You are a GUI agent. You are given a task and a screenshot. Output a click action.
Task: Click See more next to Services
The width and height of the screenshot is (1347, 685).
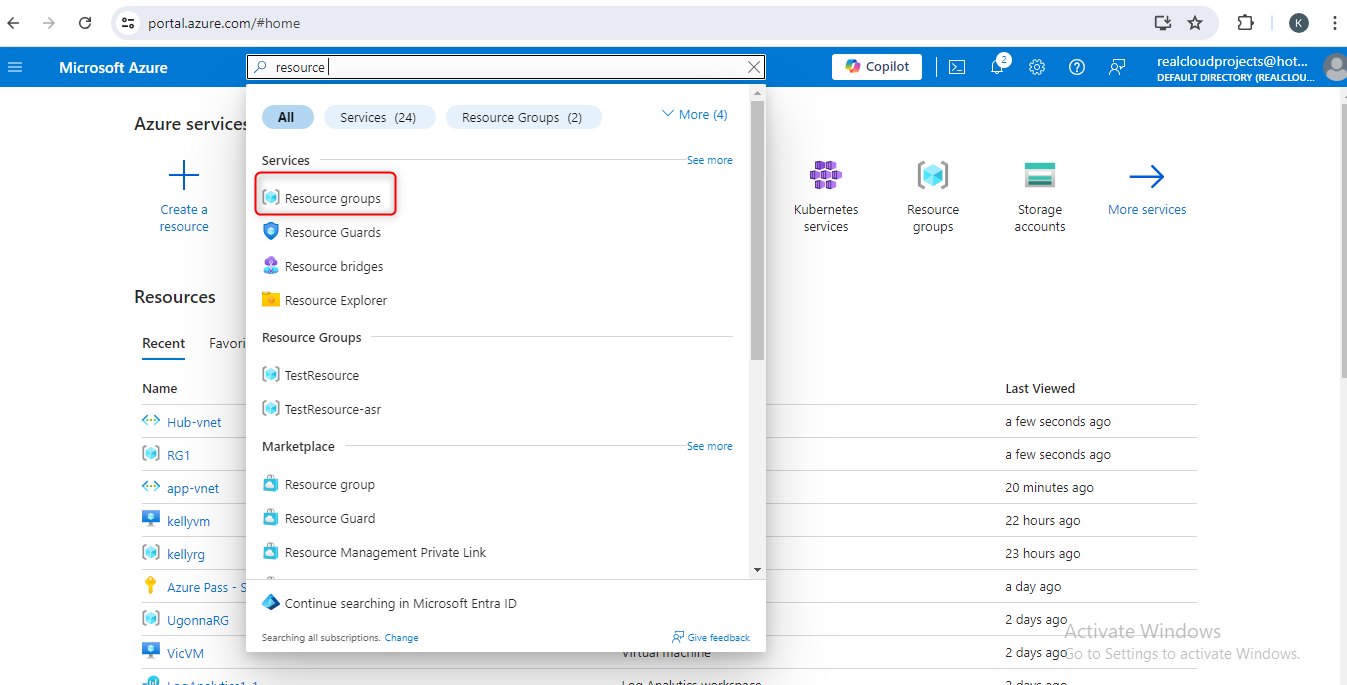coord(709,160)
